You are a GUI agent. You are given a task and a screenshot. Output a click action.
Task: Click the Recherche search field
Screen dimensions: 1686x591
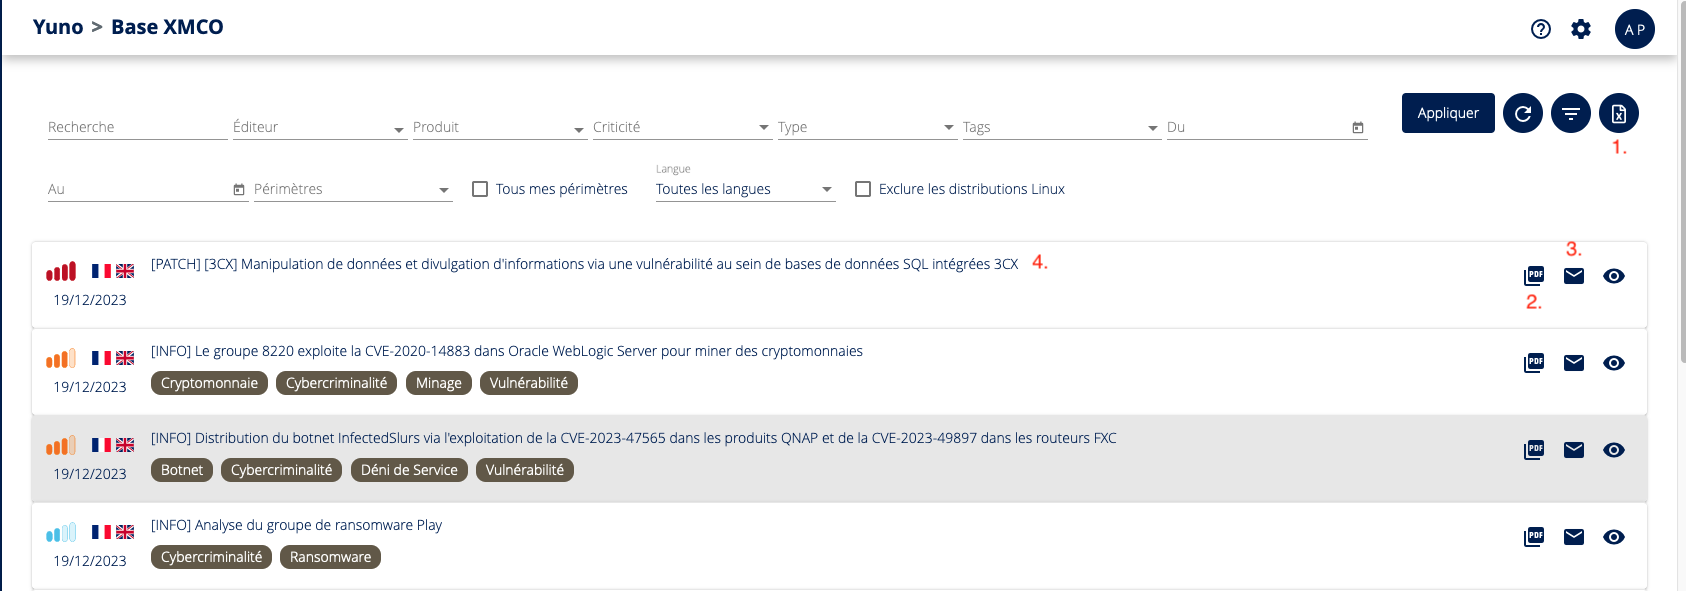[137, 128]
